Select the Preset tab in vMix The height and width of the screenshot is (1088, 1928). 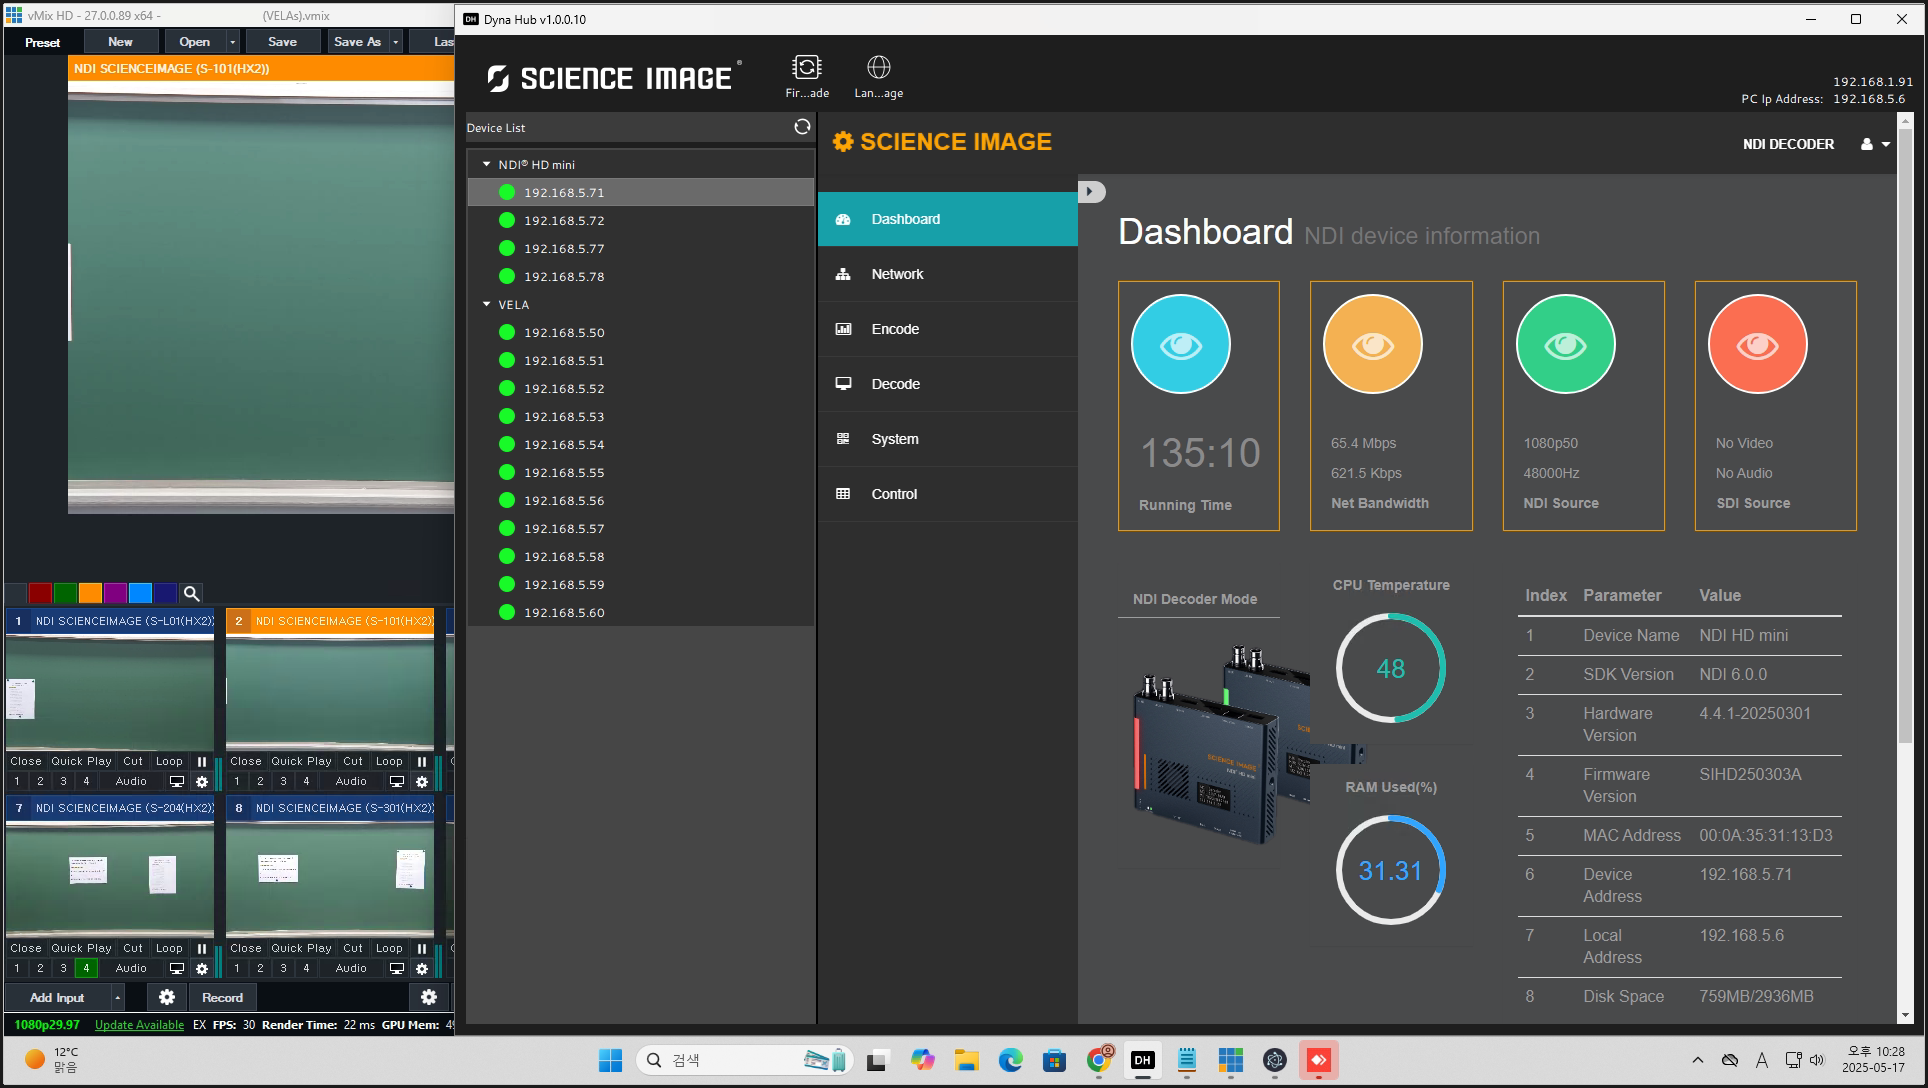(x=42, y=42)
